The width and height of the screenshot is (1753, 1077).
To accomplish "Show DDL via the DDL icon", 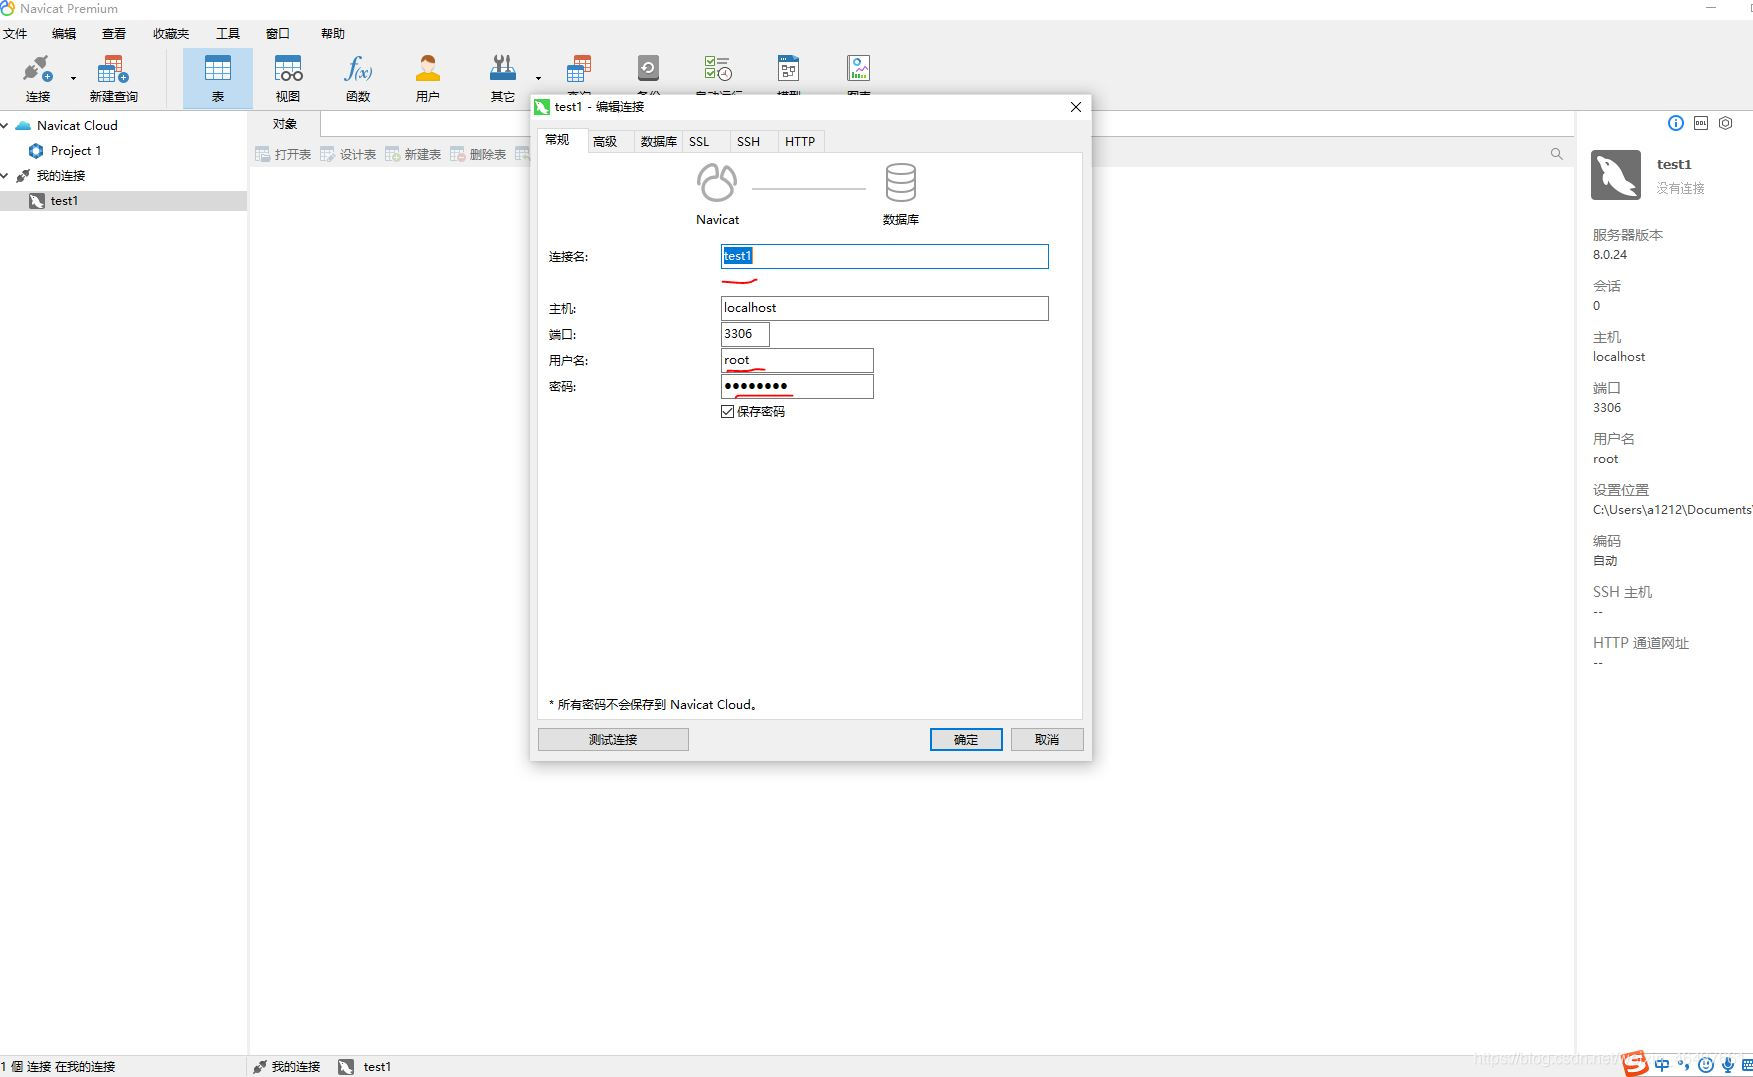I will point(1701,123).
